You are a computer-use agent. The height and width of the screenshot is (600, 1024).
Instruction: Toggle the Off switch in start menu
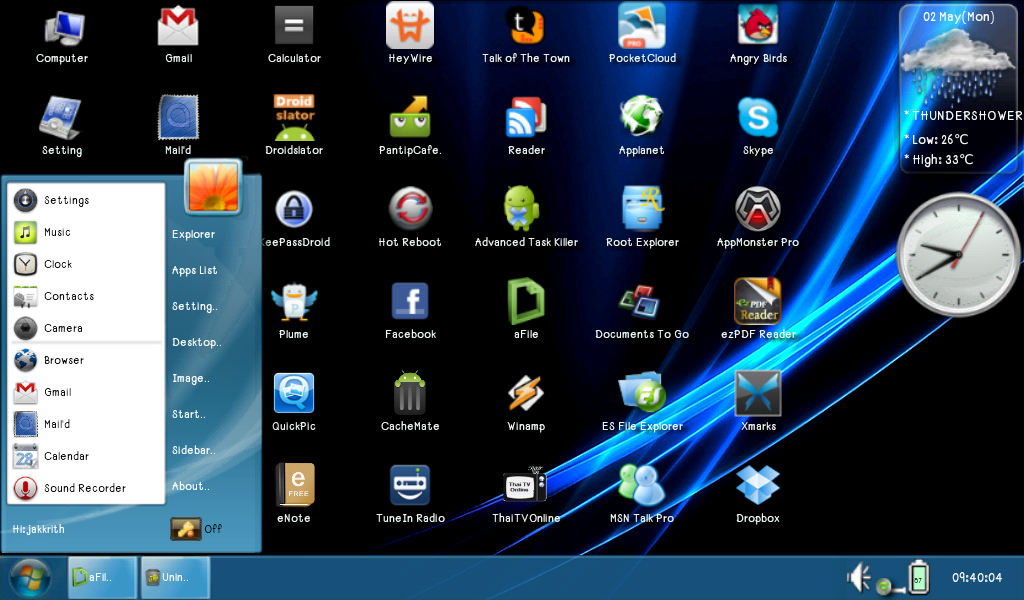tap(196, 528)
